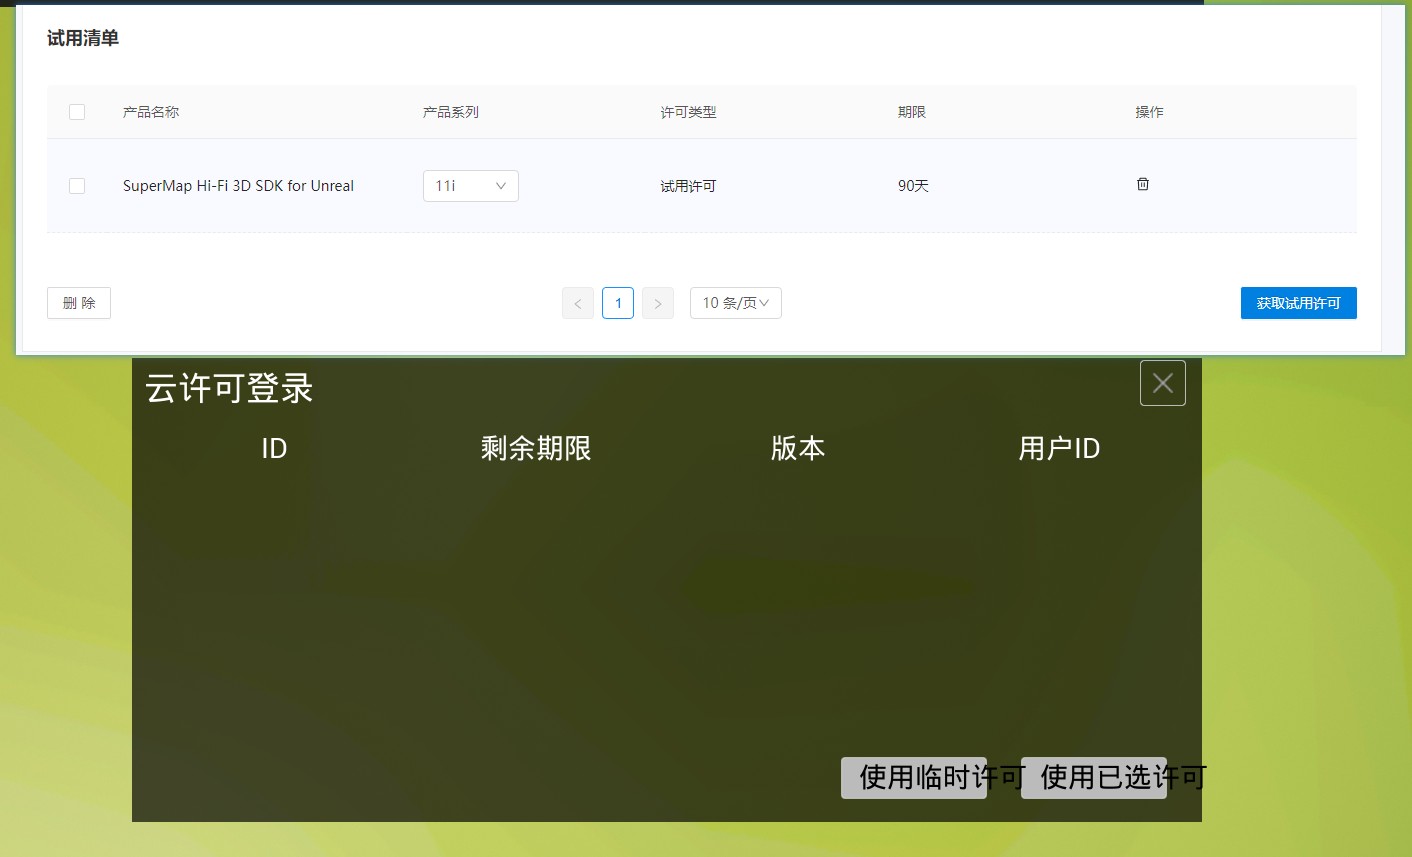Viewport: 1412px width, 857px height.
Task: Click the 试用许可 cell
Action: [688, 186]
